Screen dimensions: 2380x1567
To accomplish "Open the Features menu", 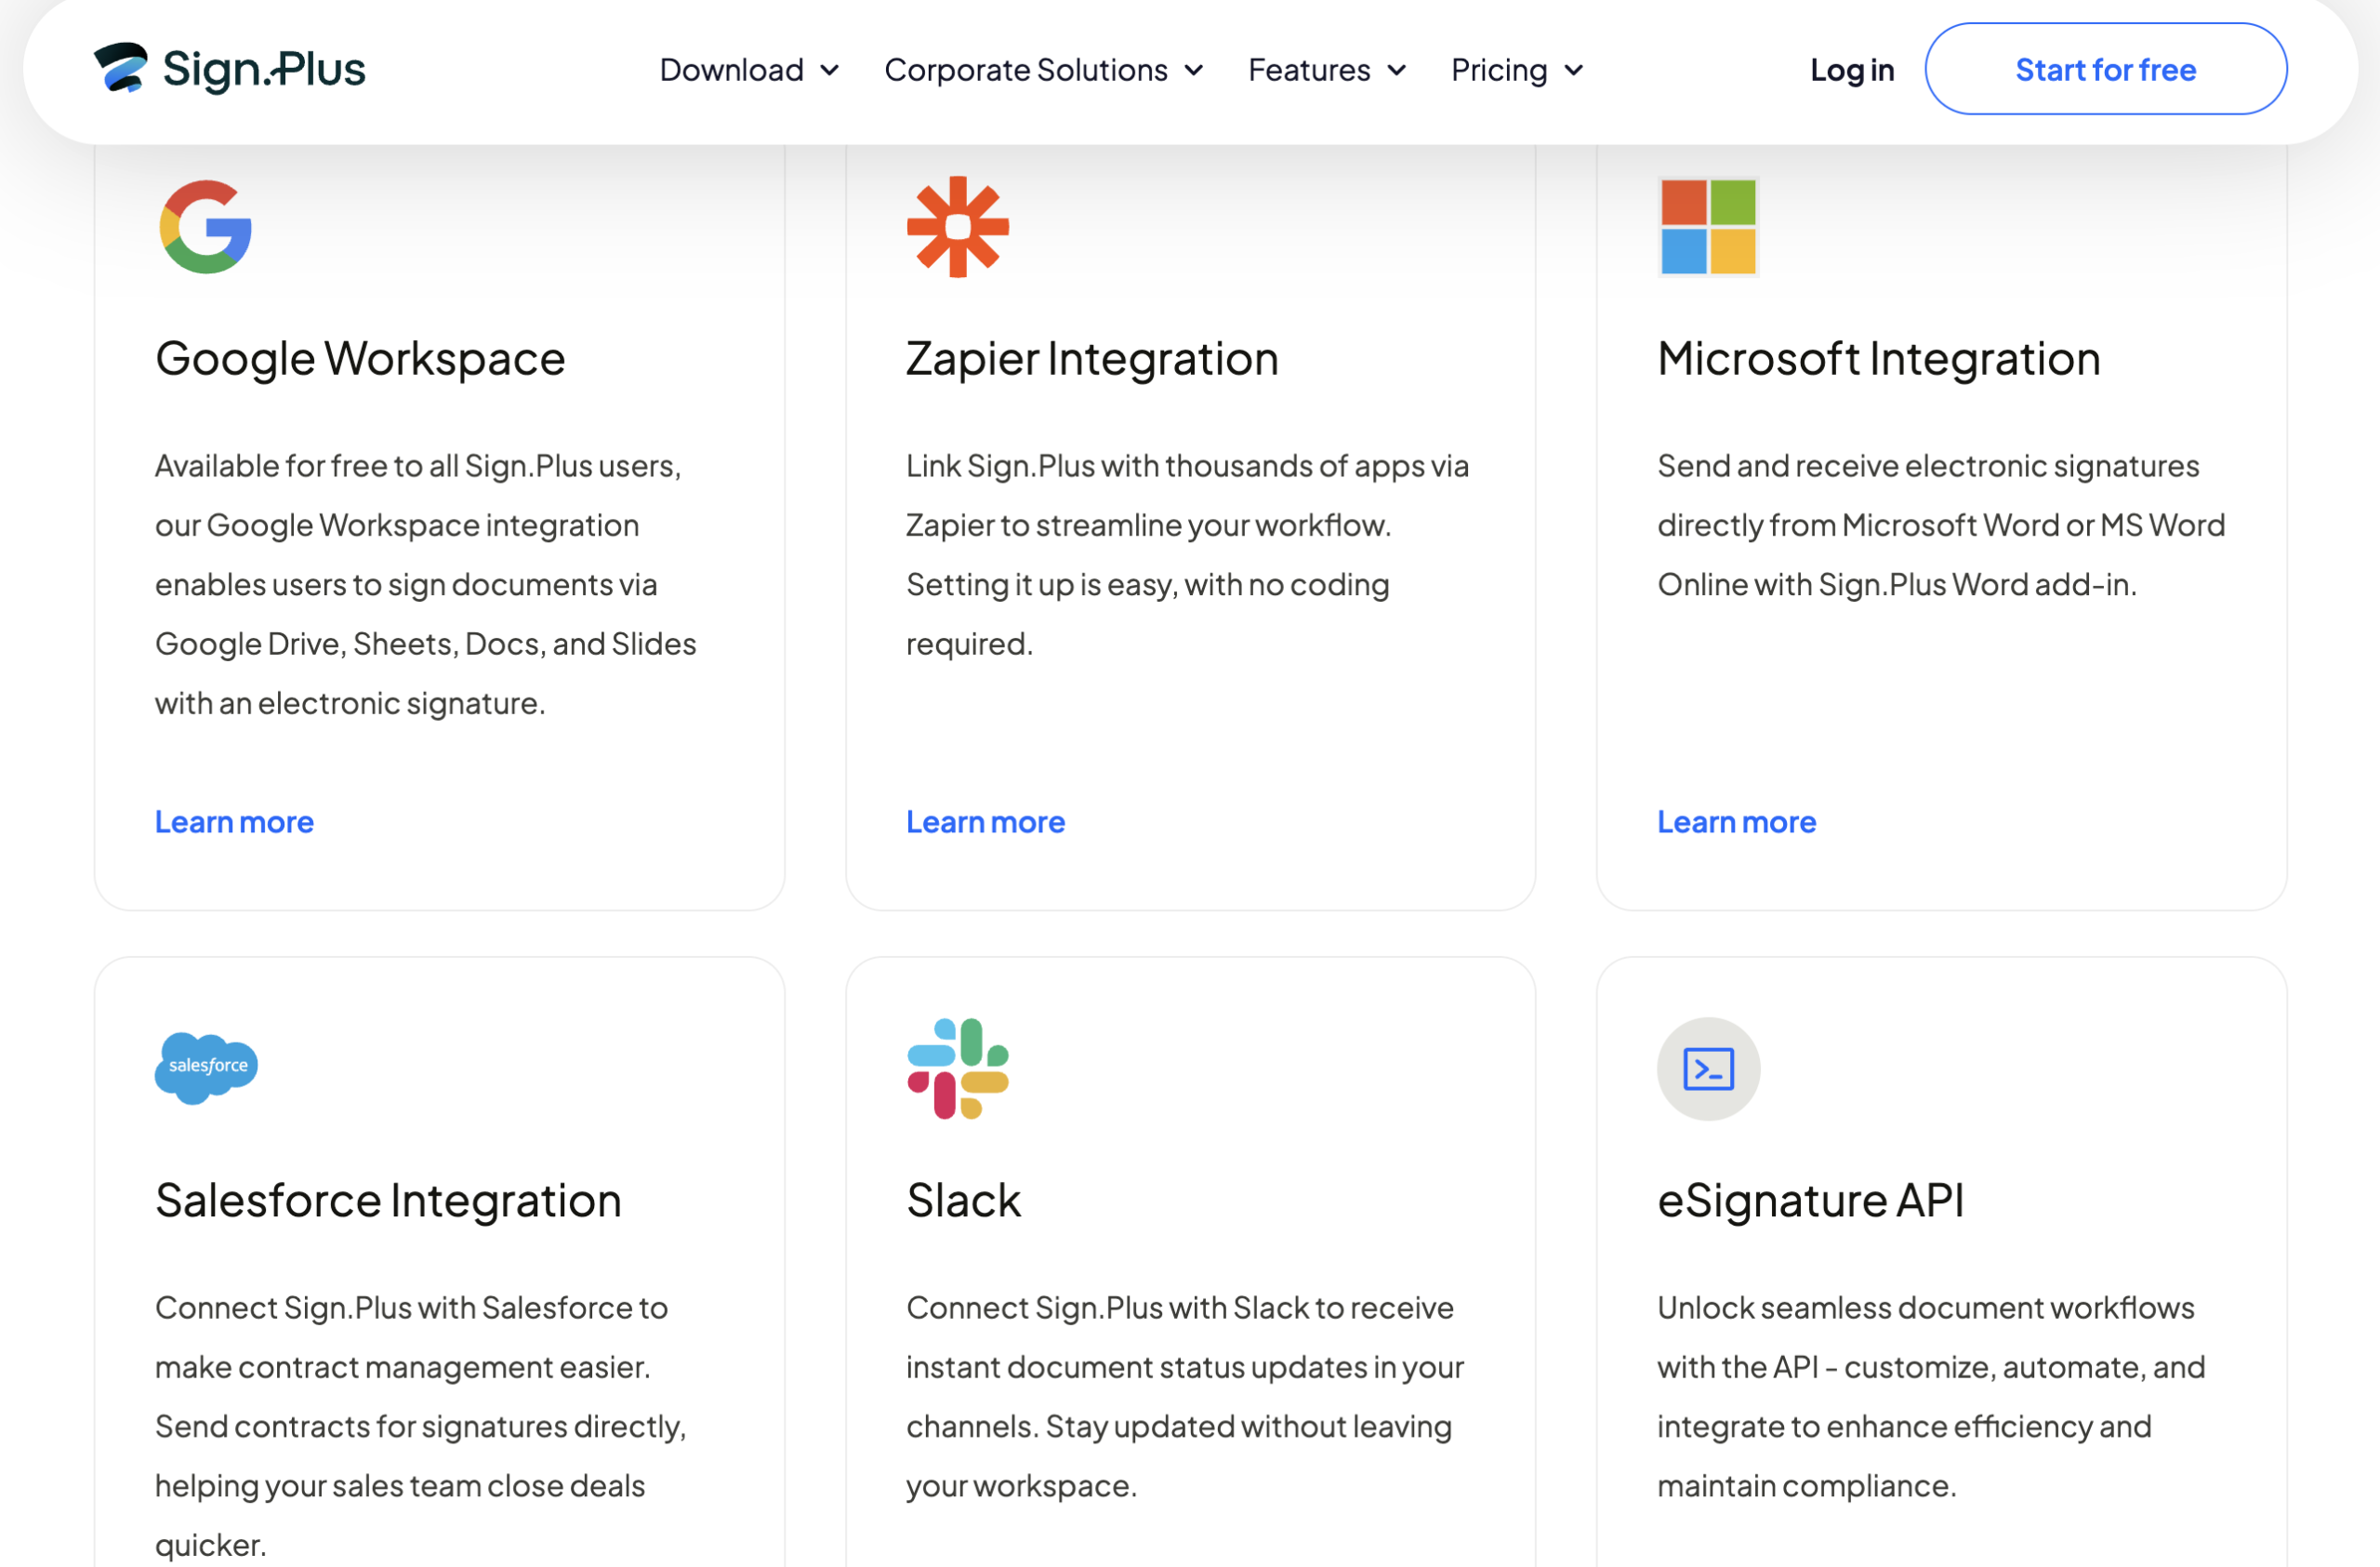I will coord(1327,70).
